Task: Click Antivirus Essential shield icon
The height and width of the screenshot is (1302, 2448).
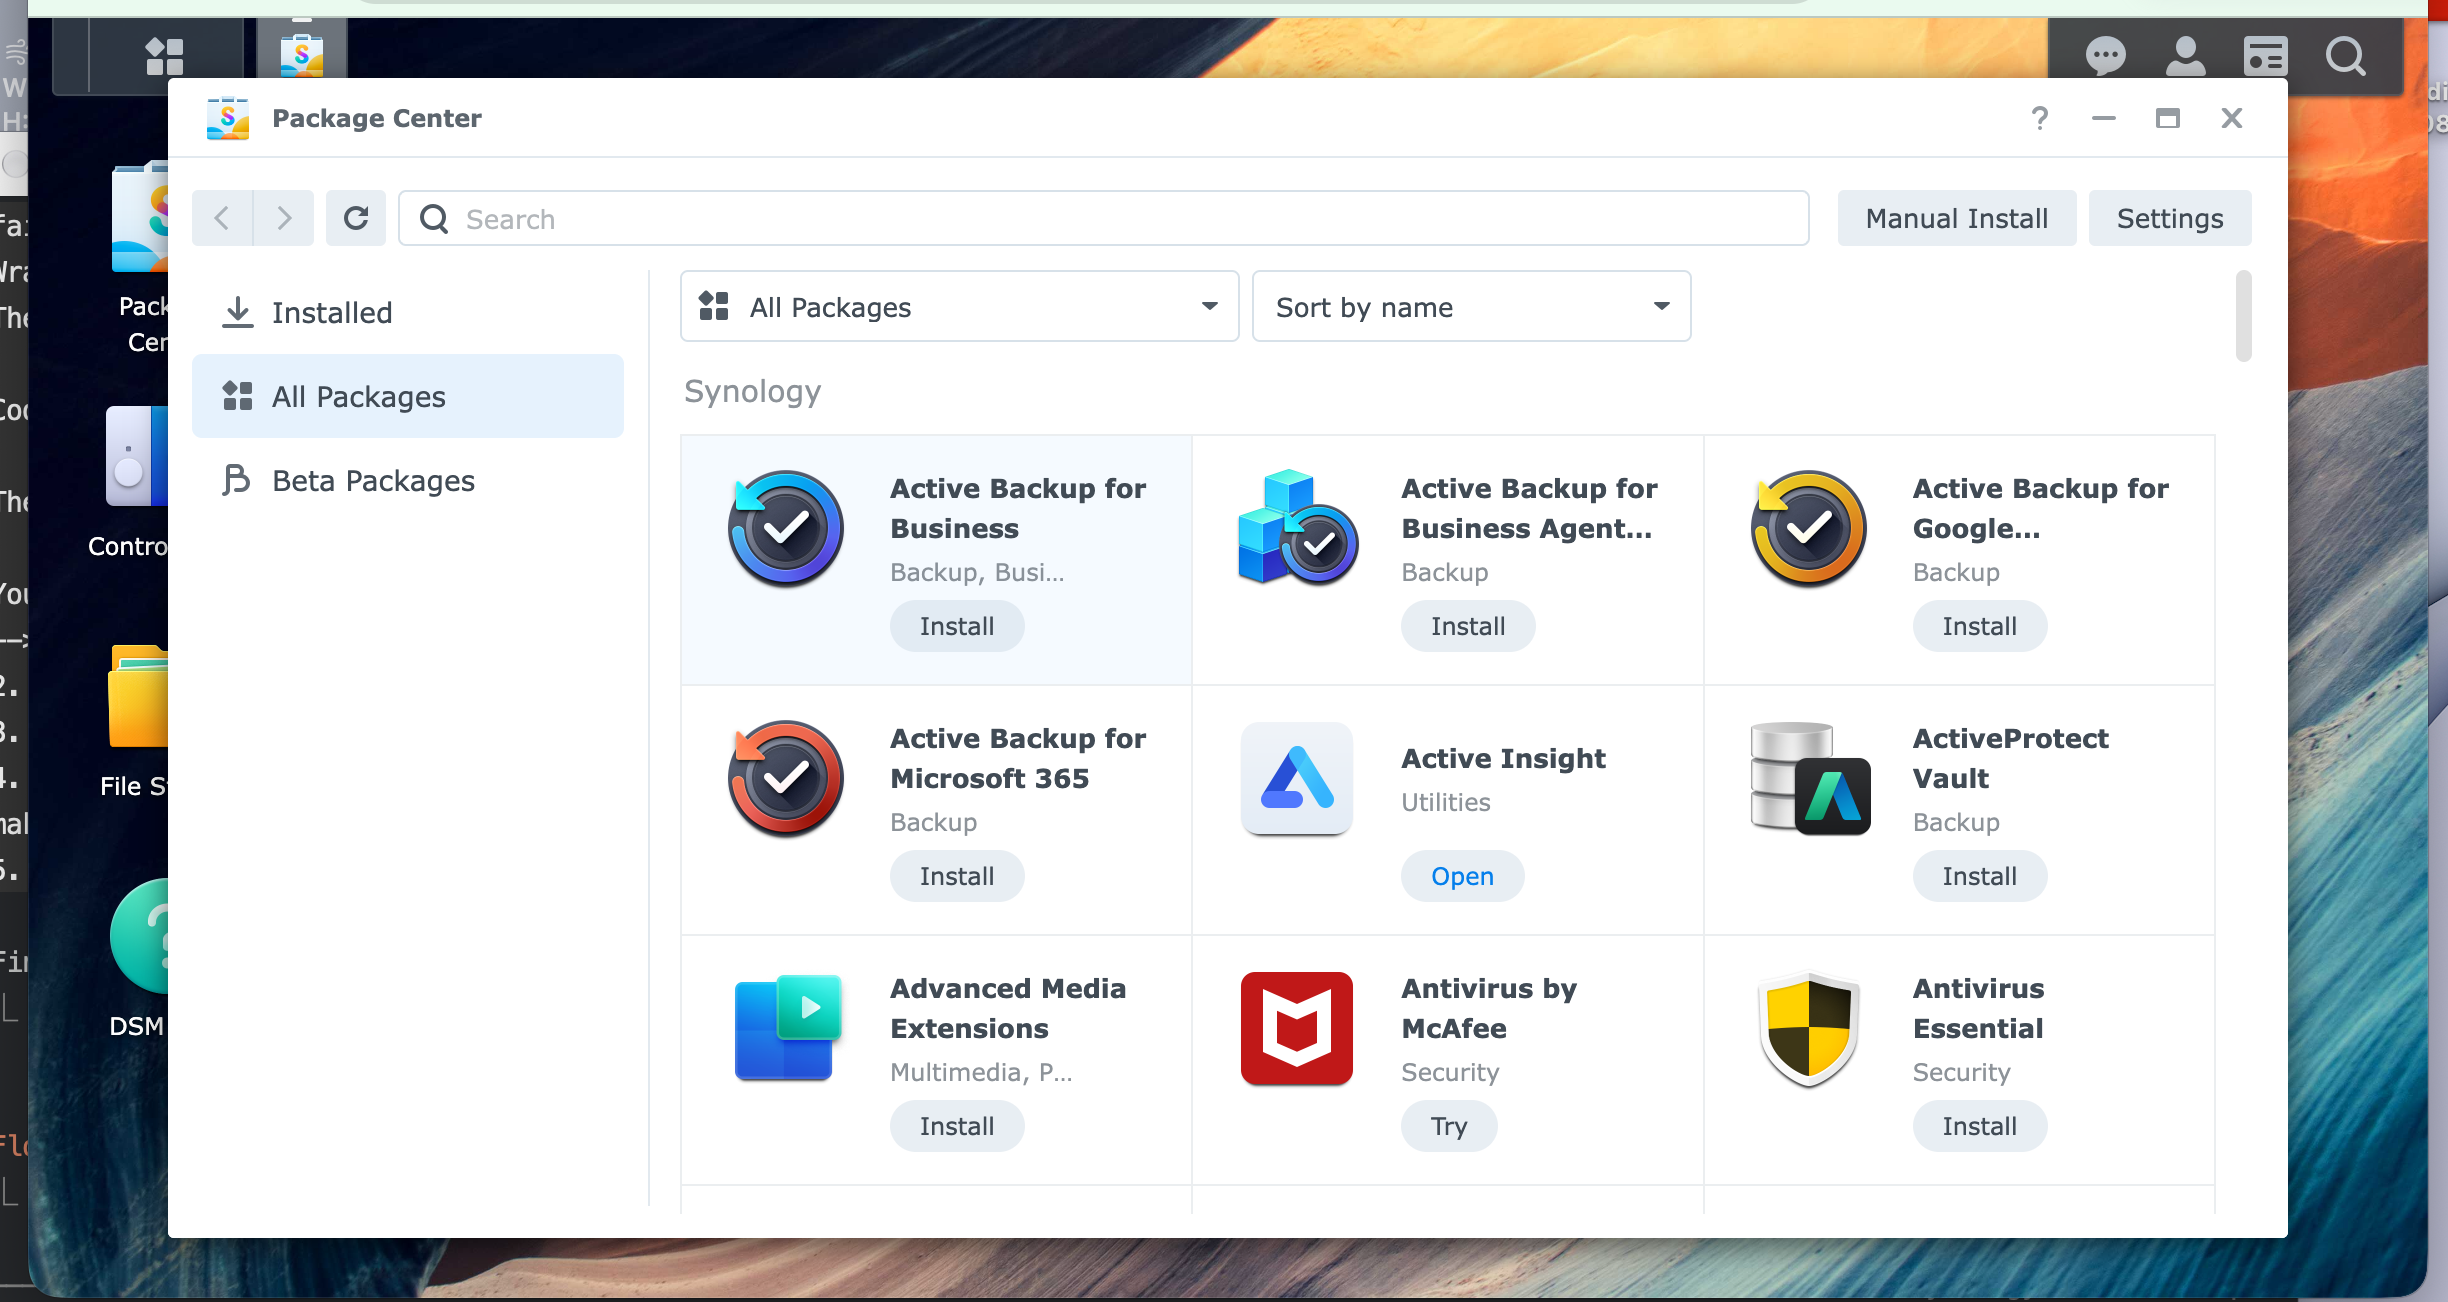Action: (x=1809, y=1029)
